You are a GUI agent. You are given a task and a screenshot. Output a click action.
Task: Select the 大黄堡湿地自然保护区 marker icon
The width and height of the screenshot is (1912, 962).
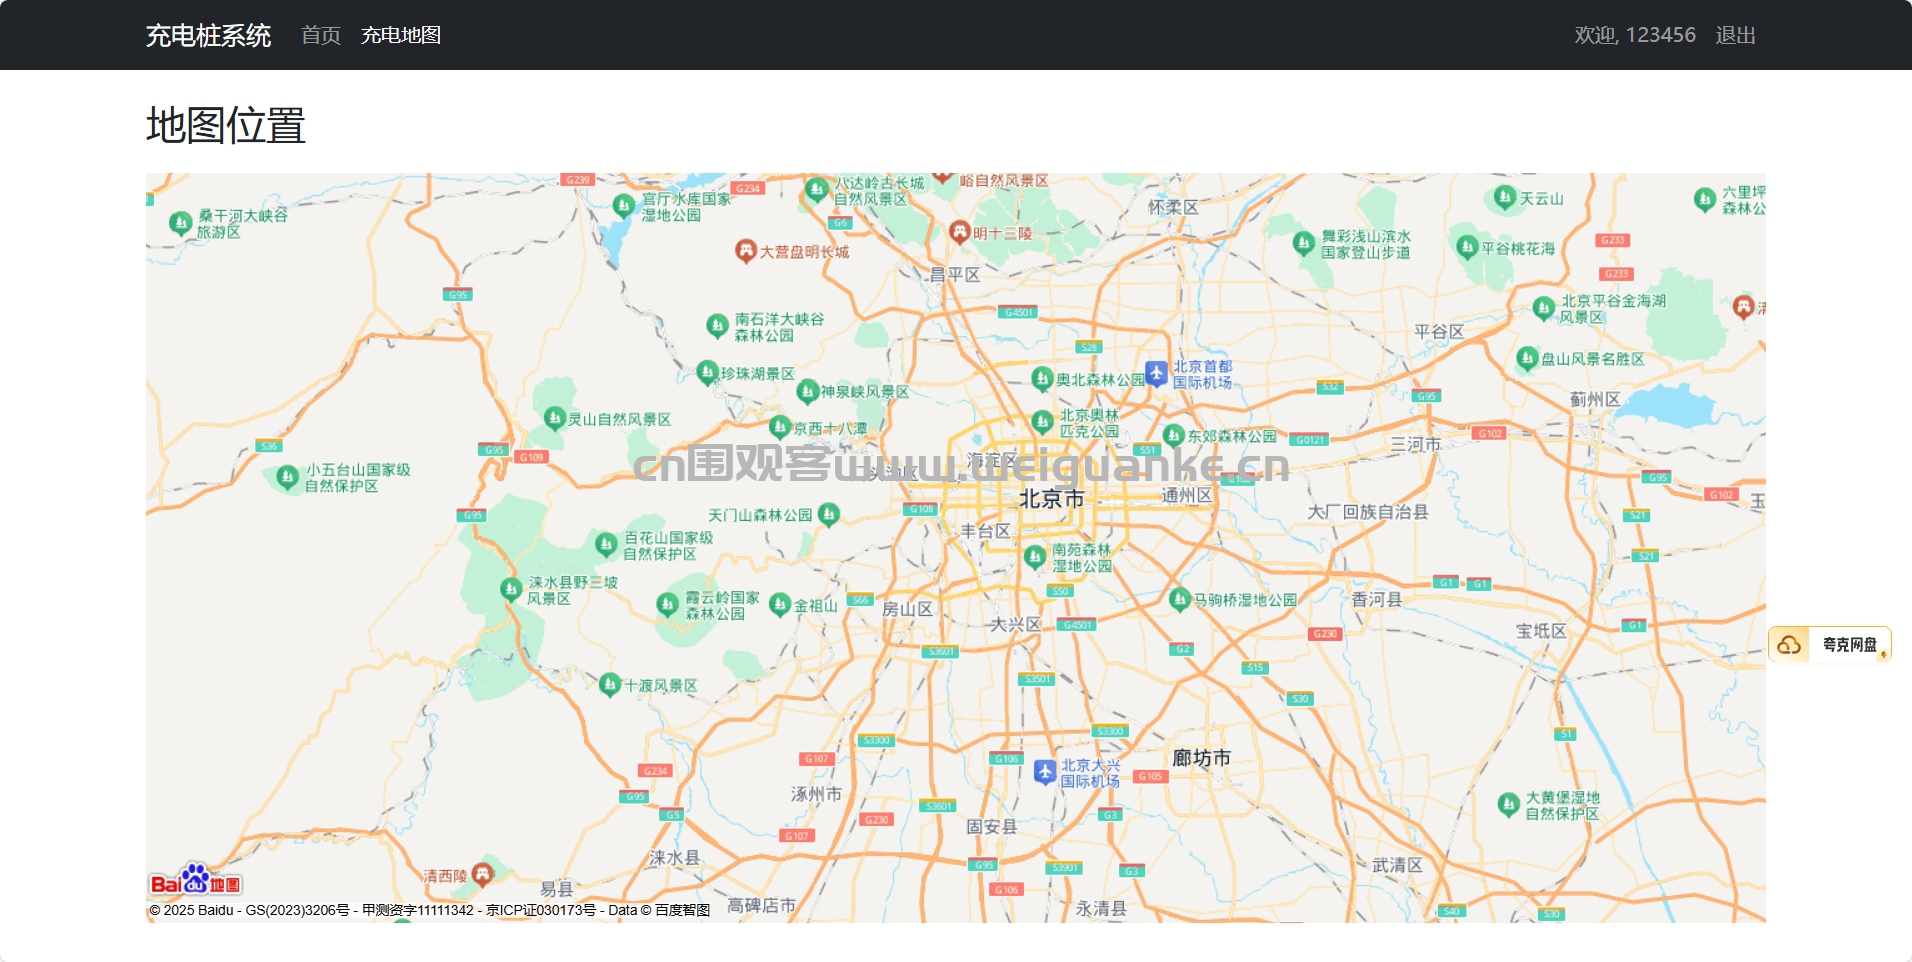coord(1509,804)
